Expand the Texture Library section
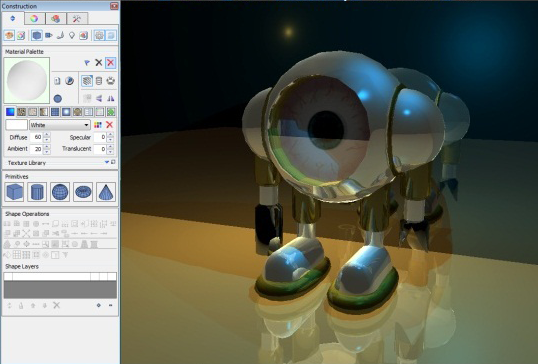Screen dimensions: 538x364 [x=107, y=162]
